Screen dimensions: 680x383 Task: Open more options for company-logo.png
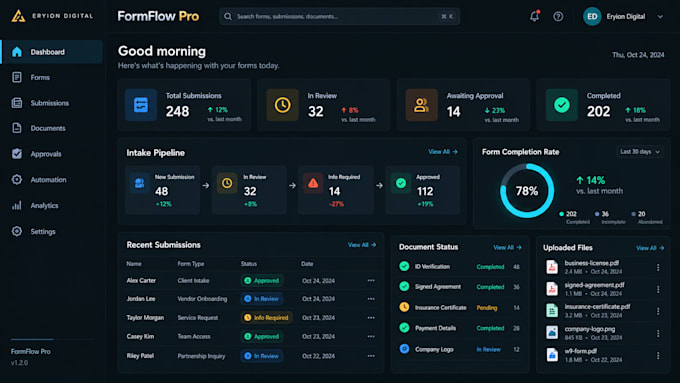(x=658, y=334)
